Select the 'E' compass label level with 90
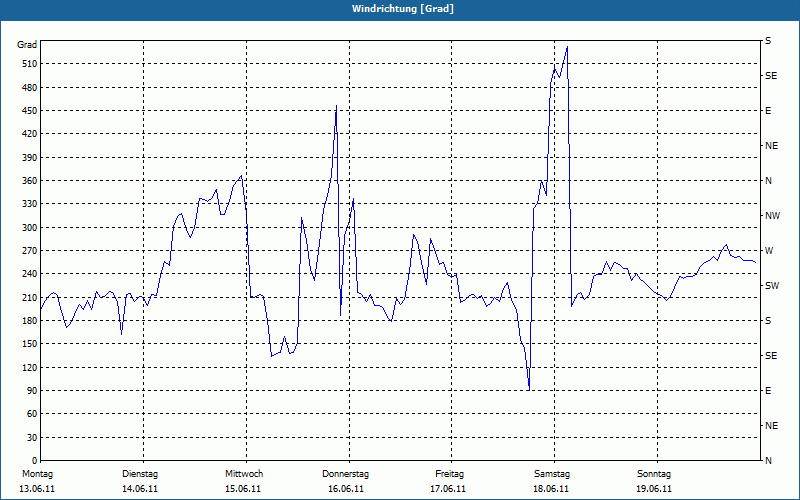 (768, 390)
